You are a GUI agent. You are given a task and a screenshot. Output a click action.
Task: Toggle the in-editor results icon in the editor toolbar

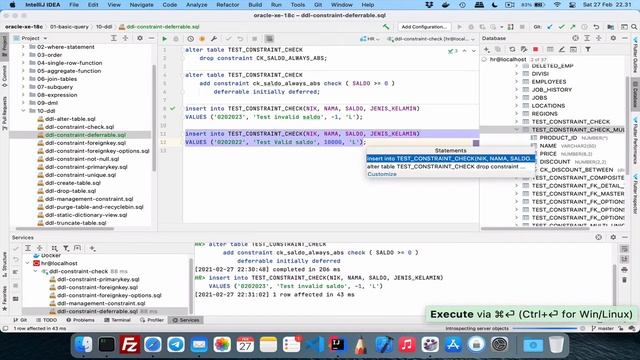tap(269, 39)
